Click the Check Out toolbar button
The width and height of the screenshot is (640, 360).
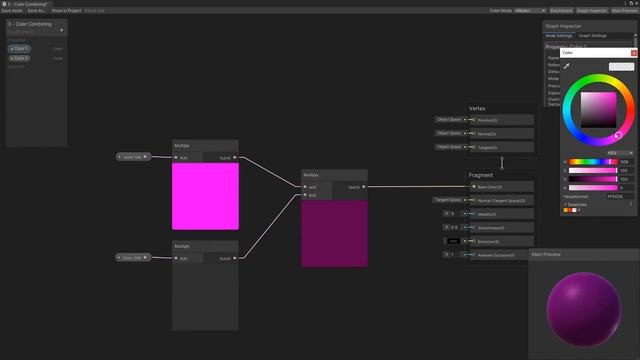point(94,11)
